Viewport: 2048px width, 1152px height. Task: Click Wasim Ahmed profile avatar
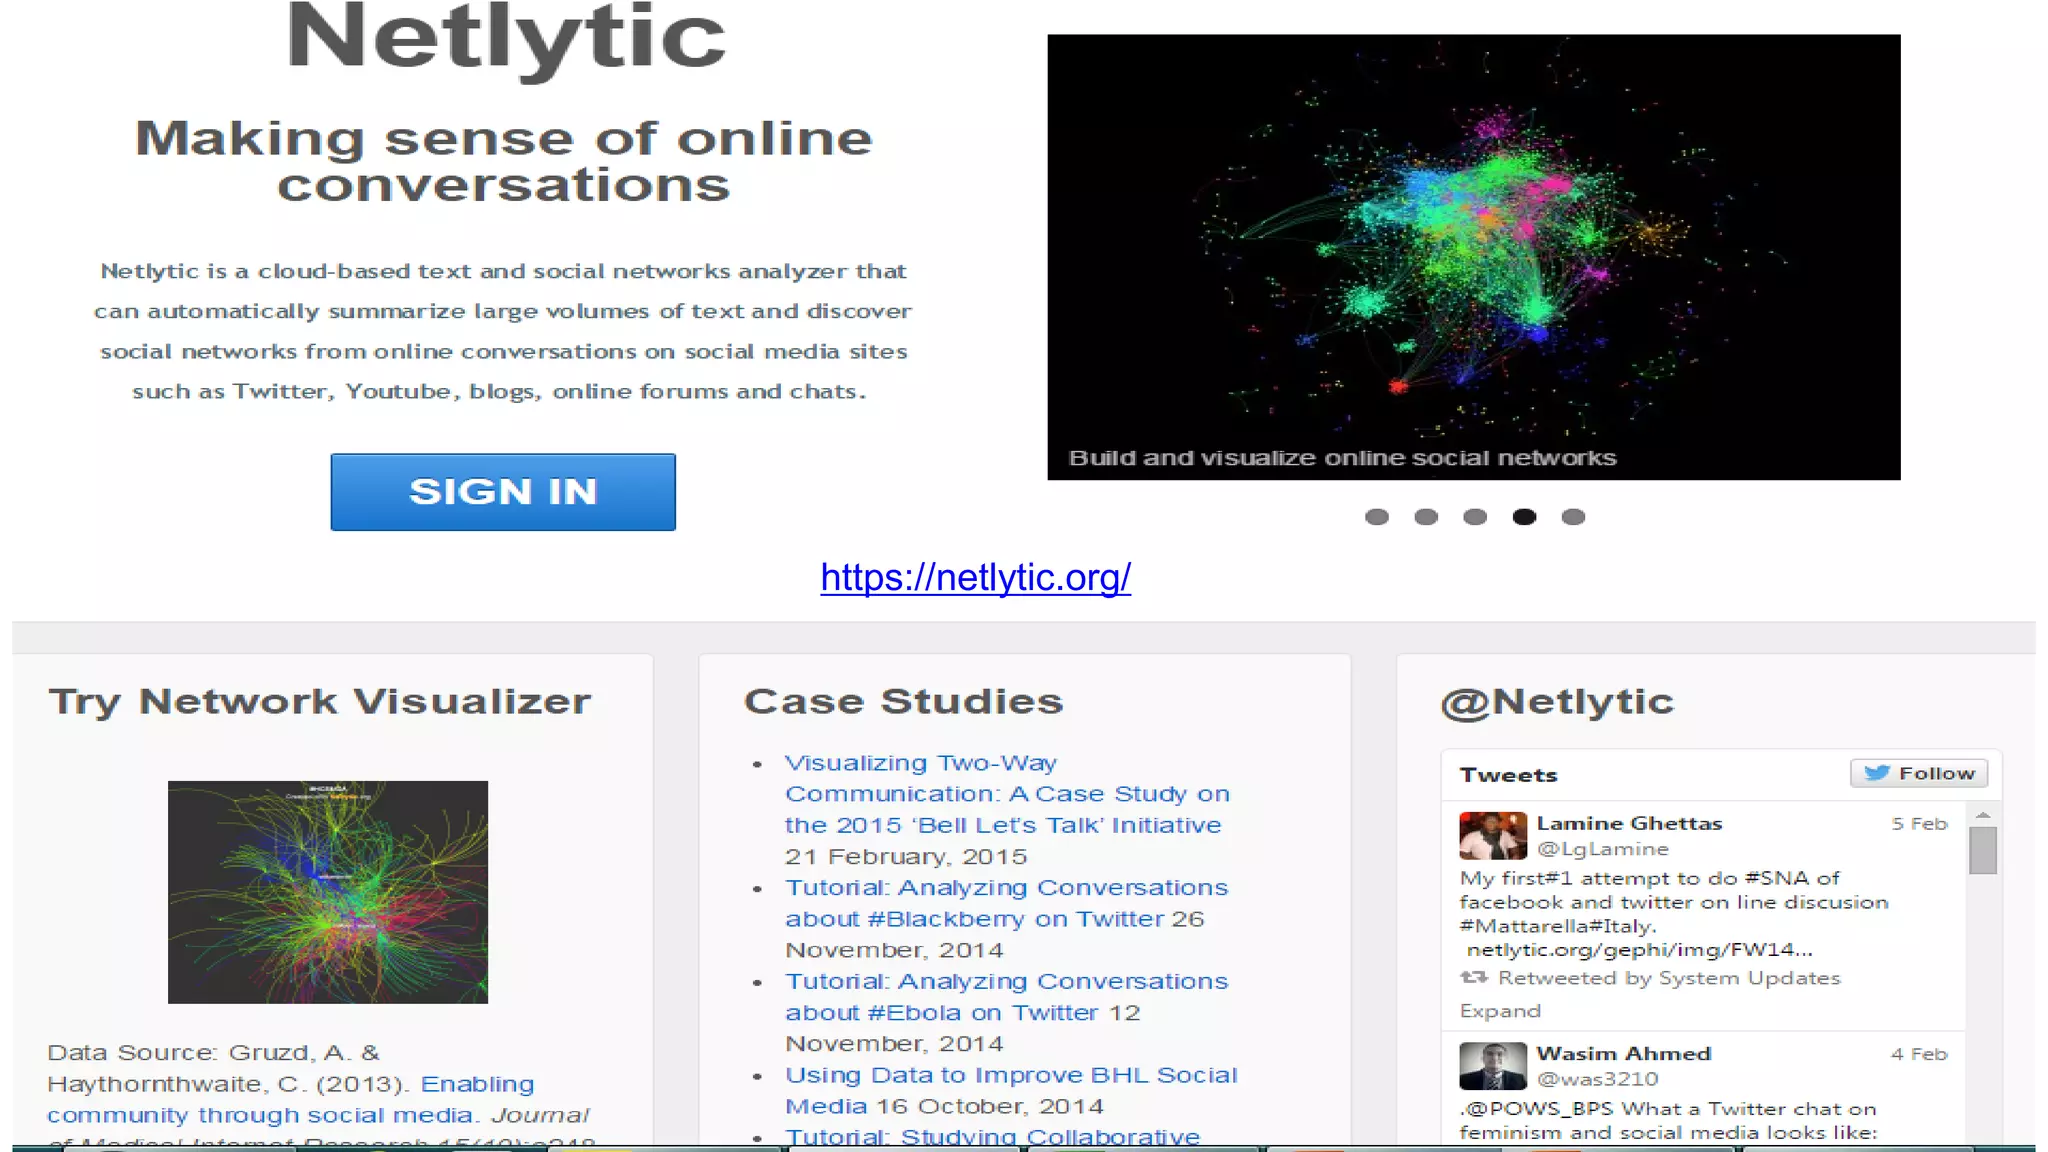click(1493, 1066)
